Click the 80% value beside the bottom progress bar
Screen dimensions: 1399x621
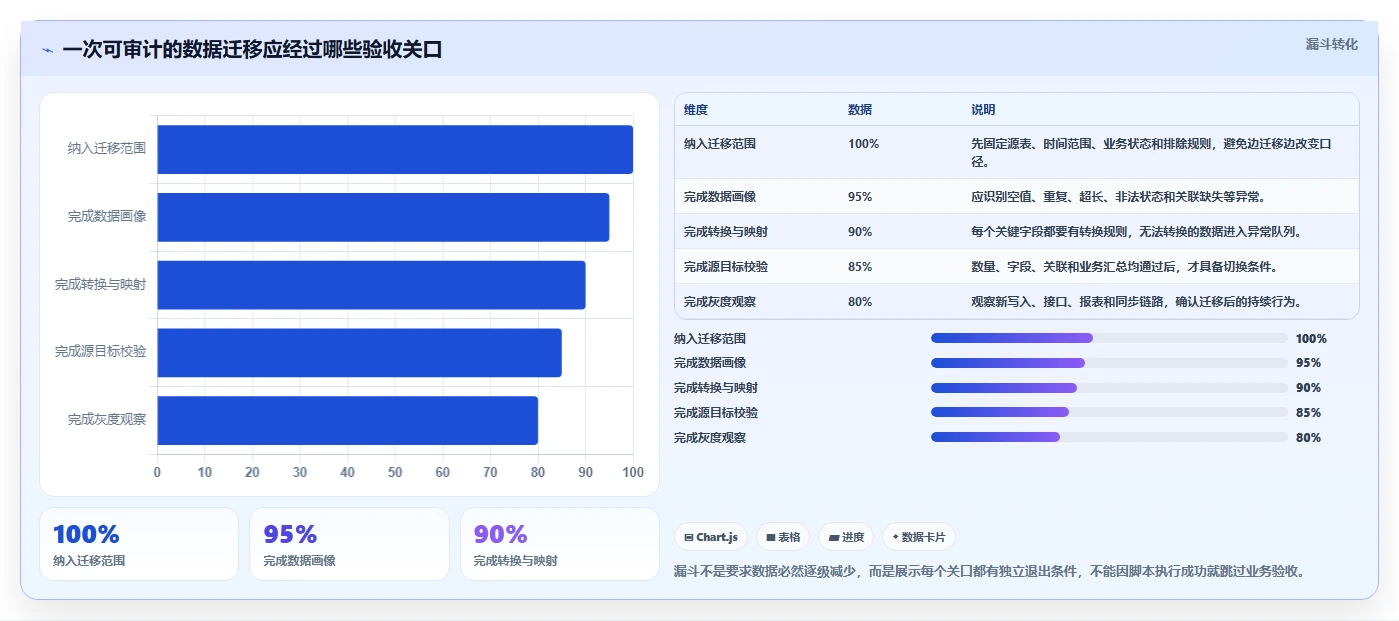coord(1308,437)
